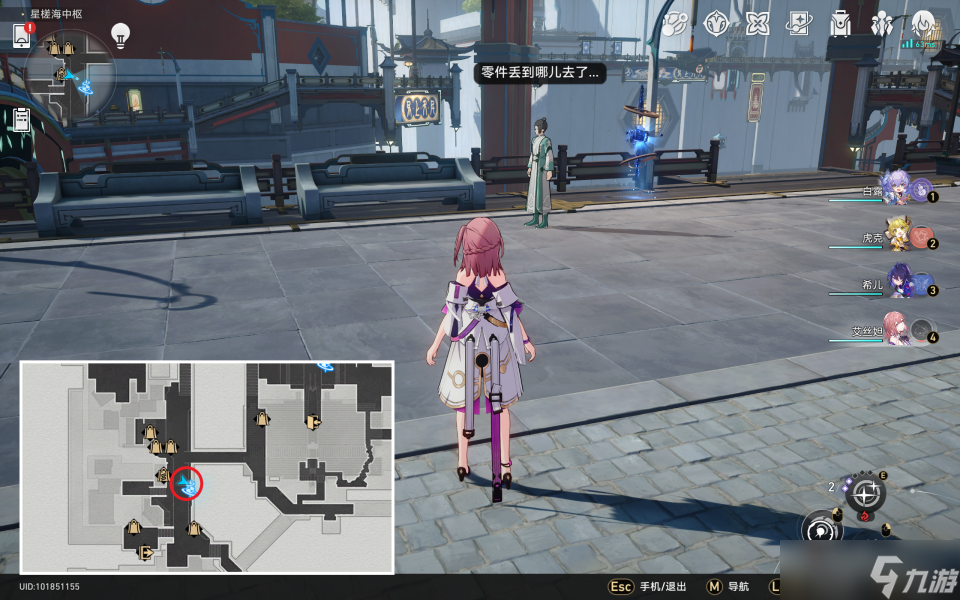Activate the E technique skill icon
The width and height of the screenshot is (960, 600).
click(x=865, y=493)
